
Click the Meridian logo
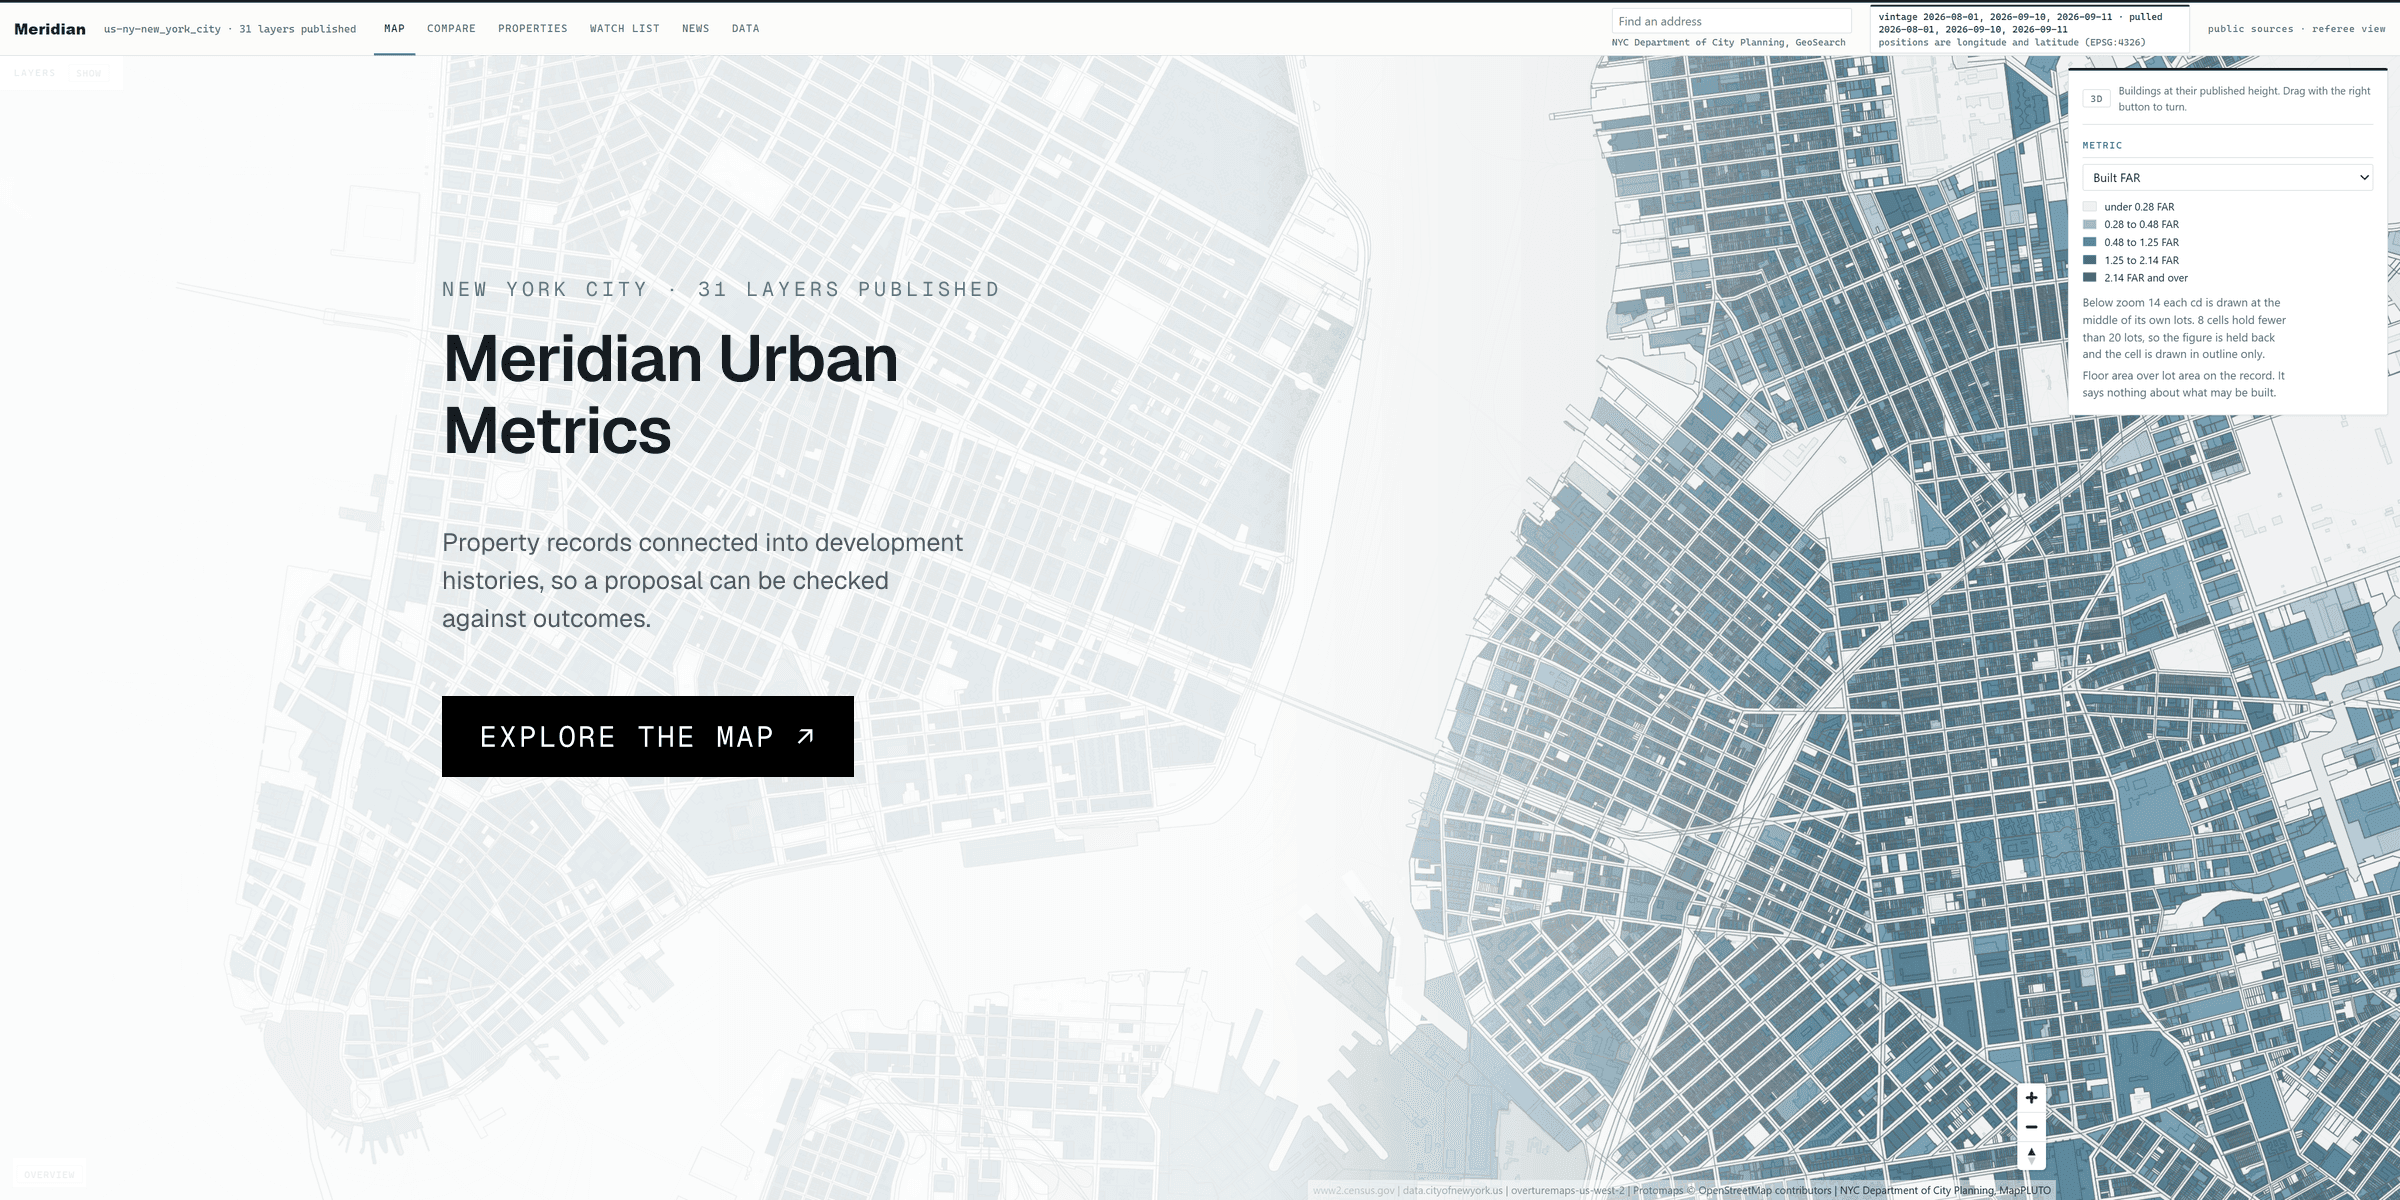click(50, 29)
